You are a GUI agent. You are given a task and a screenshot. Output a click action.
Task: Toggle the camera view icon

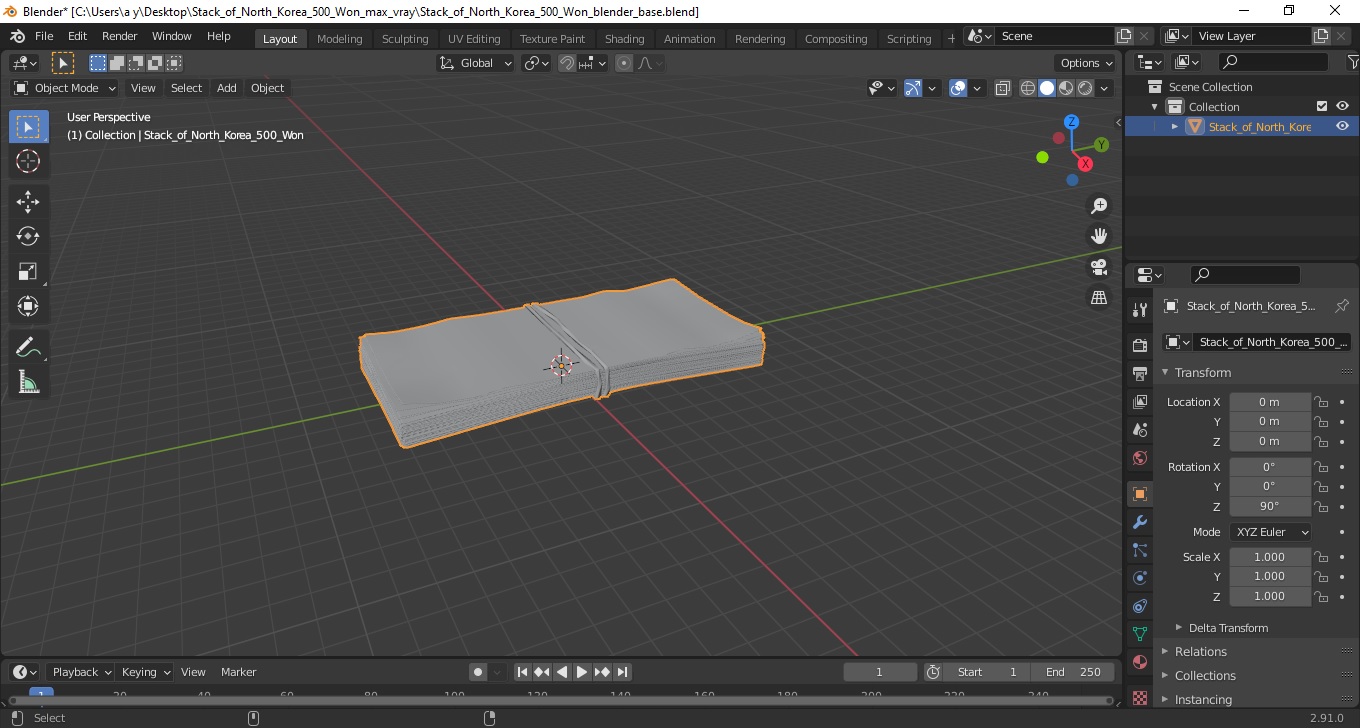click(x=1099, y=267)
